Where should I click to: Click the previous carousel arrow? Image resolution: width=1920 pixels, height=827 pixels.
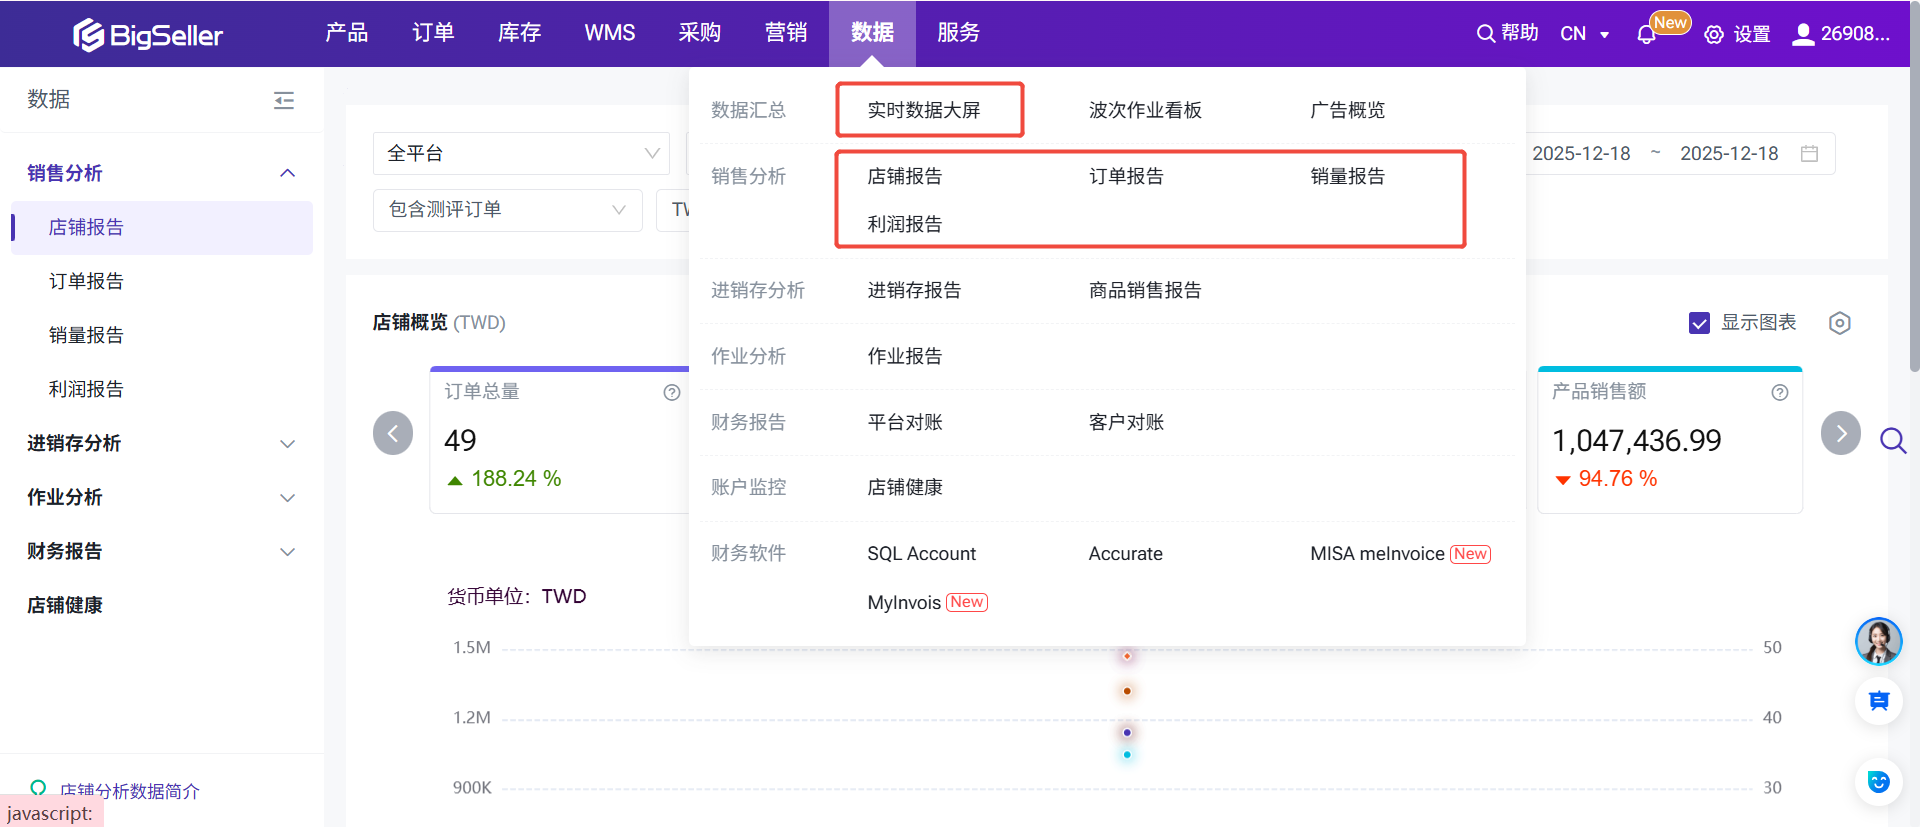(x=393, y=434)
